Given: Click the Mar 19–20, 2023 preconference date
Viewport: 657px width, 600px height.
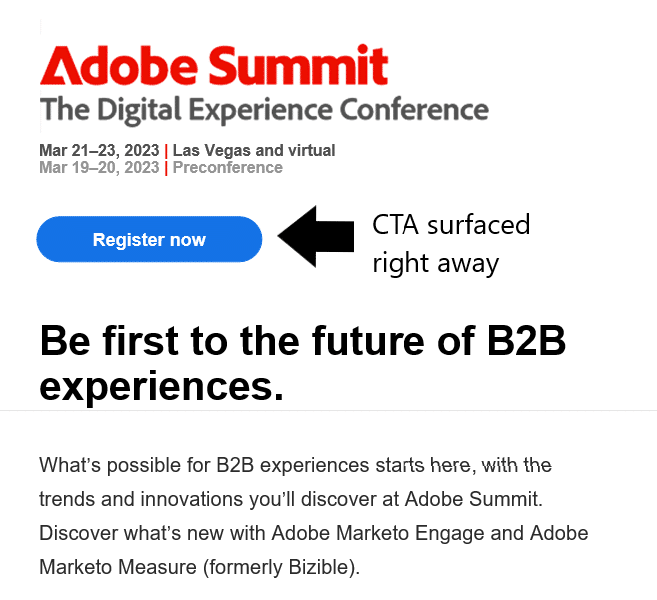Looking at the screenshot, I should 99,168.
